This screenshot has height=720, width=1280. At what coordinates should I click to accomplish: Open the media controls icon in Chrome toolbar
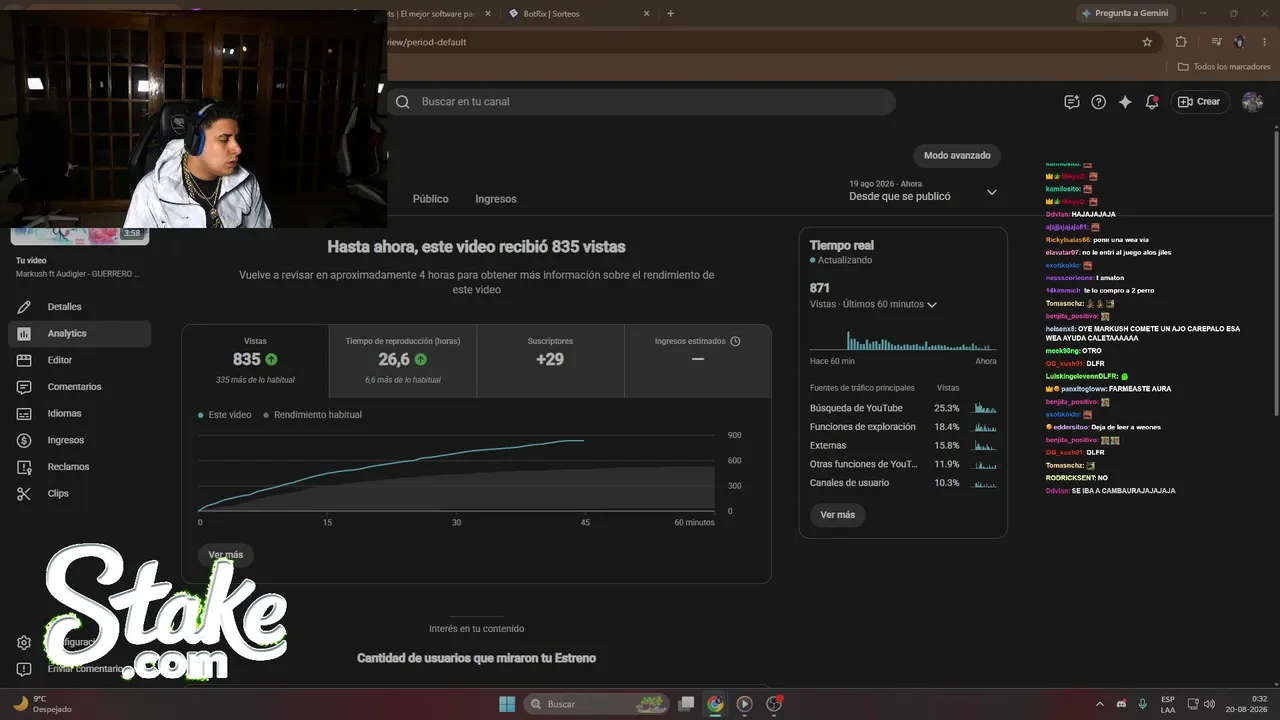(1216, 42)
